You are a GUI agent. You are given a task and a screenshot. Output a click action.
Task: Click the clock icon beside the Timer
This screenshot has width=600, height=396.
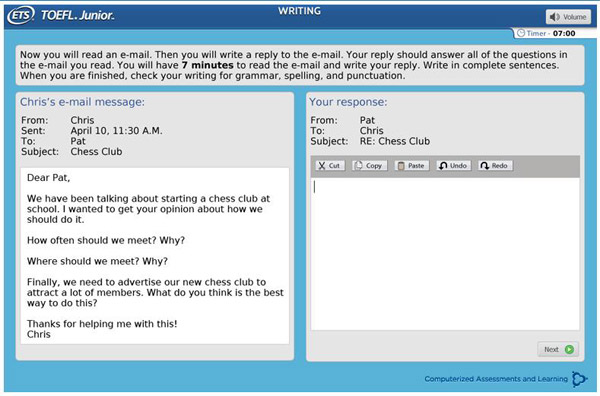[x=521, y=33]
